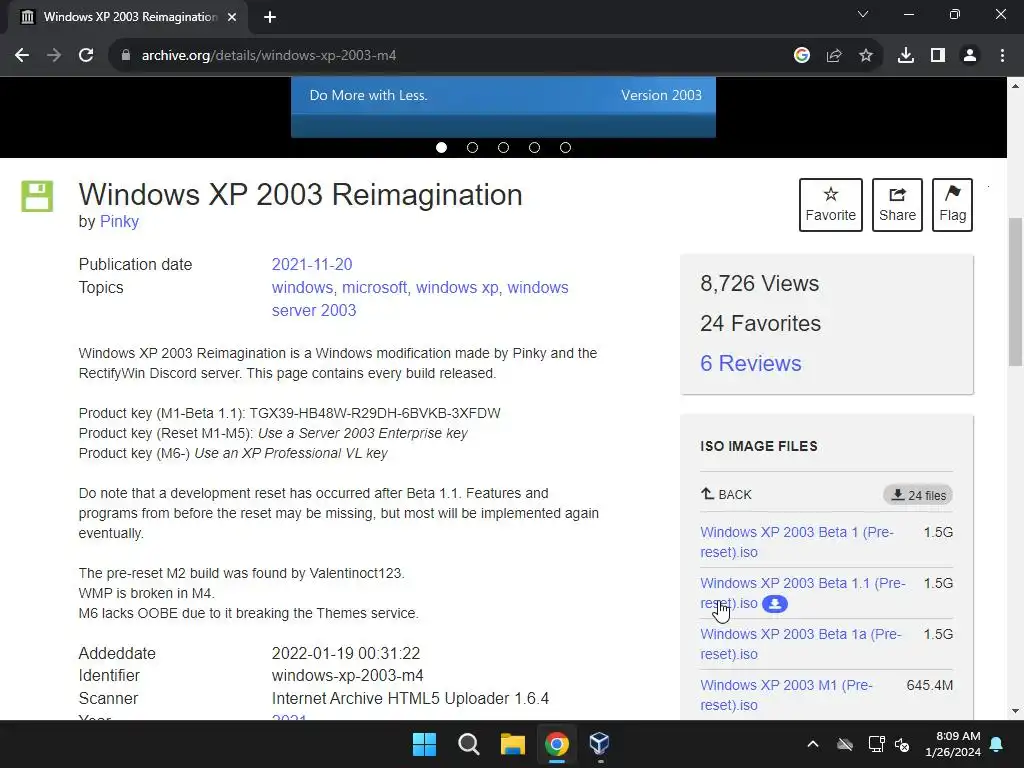Image resolution: width=1024 pixels, height=768 pixels.
Task: Download Windows XP 2003 Beta 1a (Pre-reset).iso
Action: 801,644
